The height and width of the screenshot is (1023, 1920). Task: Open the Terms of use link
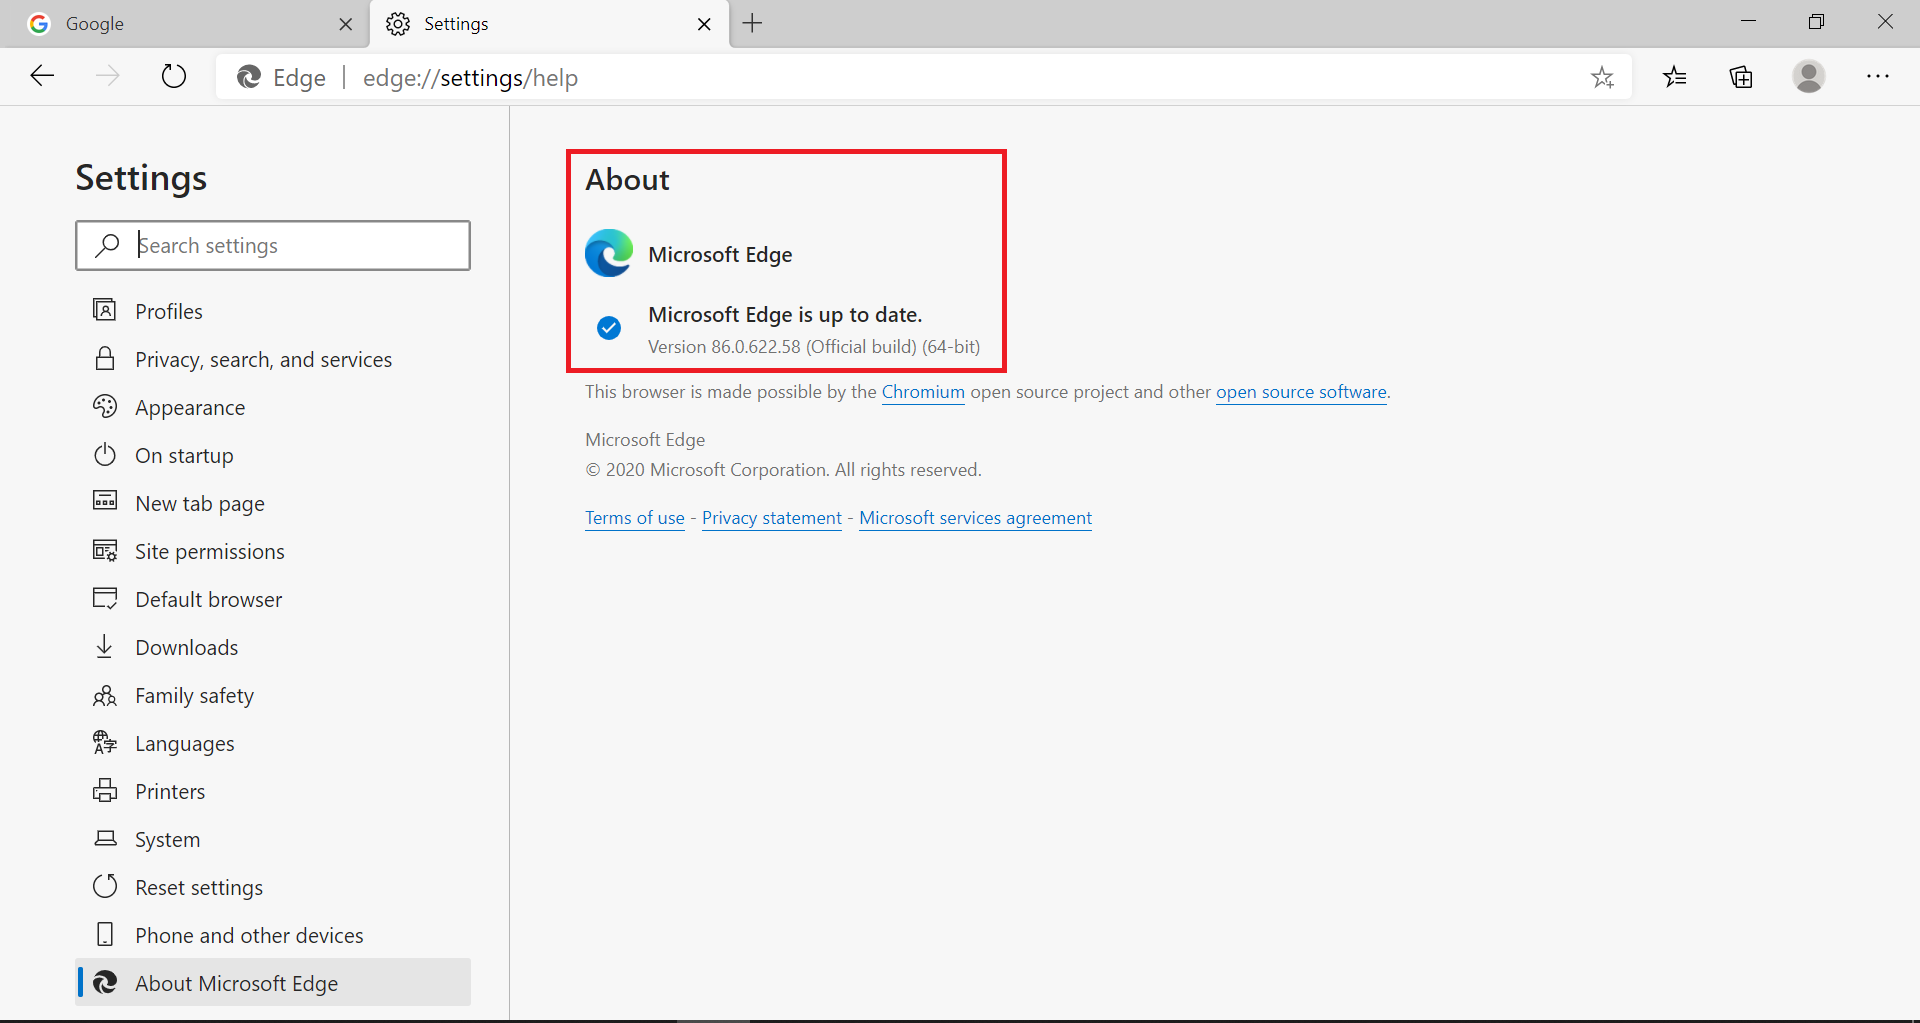635,518
